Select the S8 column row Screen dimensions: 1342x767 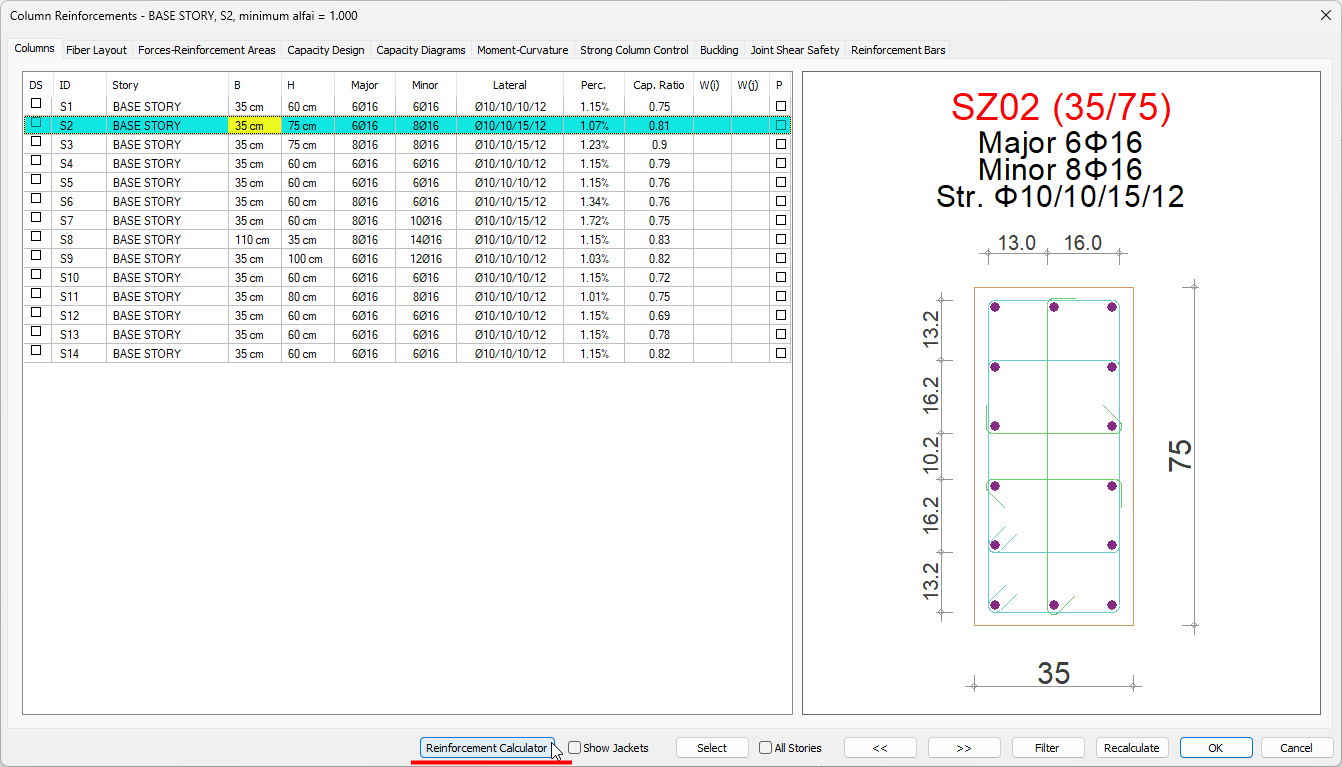click(146, 240)
